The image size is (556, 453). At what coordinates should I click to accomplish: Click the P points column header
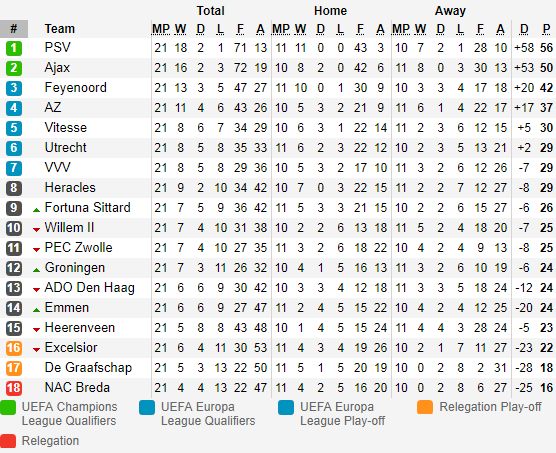click(x=546, y=29)
